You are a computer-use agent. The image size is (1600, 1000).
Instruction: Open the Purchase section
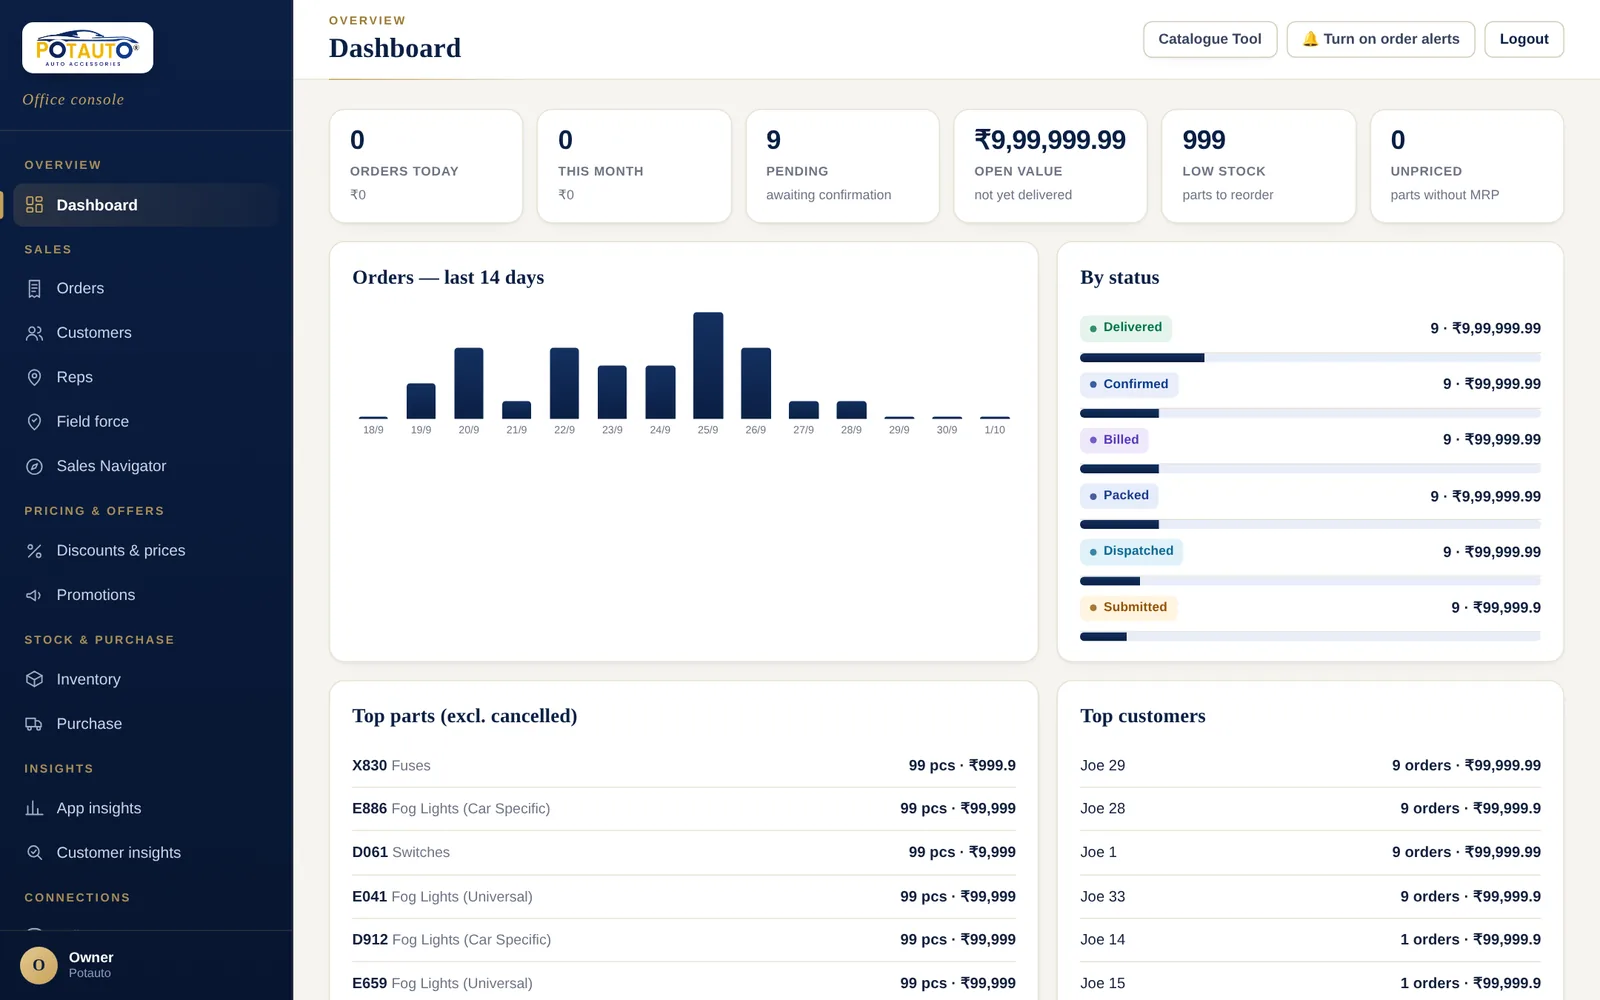coord(146,724)
